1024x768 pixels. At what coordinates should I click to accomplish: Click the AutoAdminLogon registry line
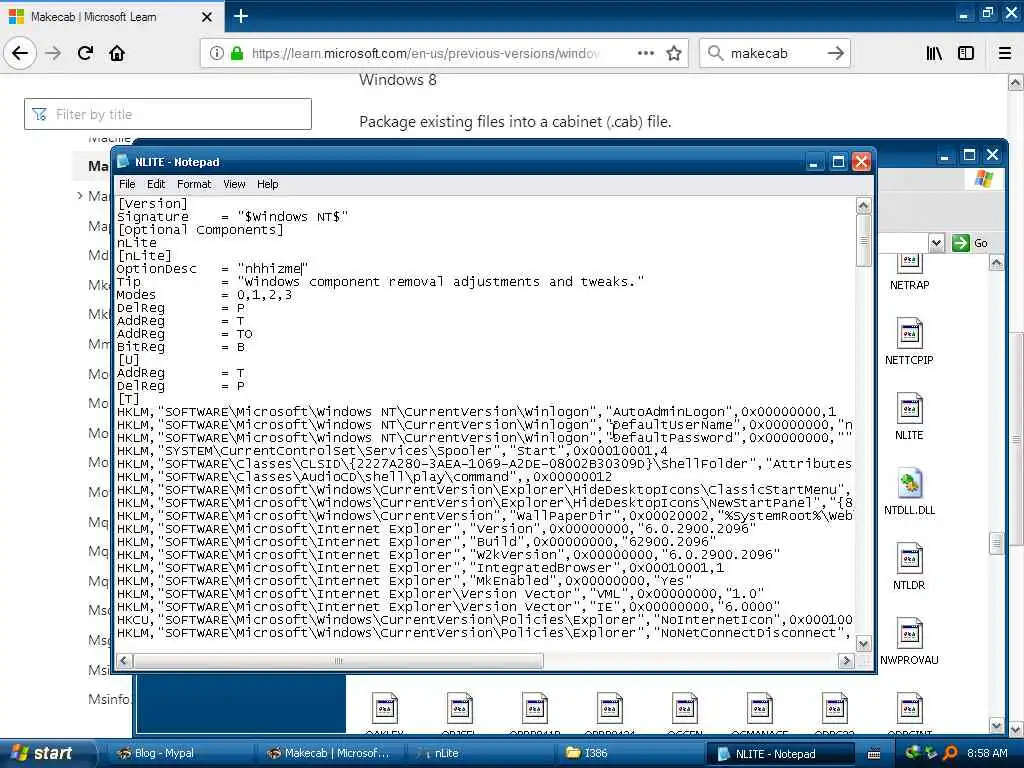(x=477, y=411)
